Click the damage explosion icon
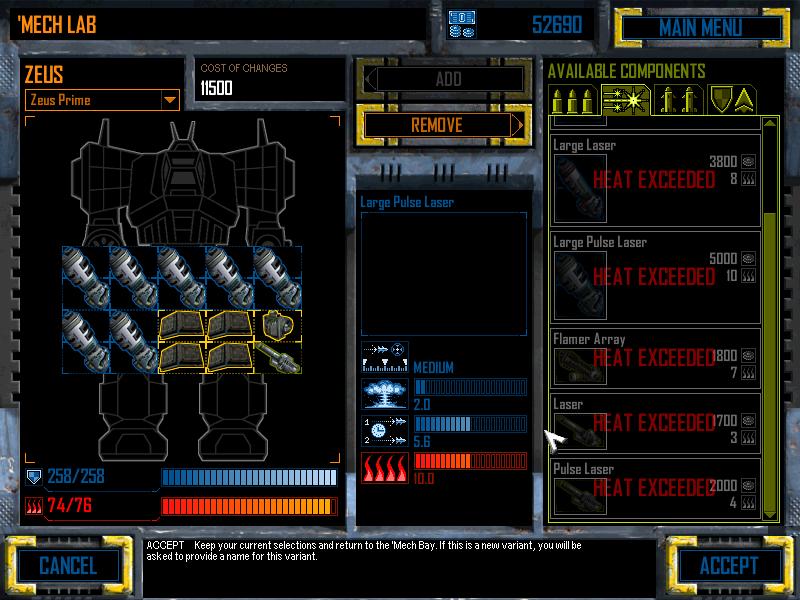 coord(385,393)
